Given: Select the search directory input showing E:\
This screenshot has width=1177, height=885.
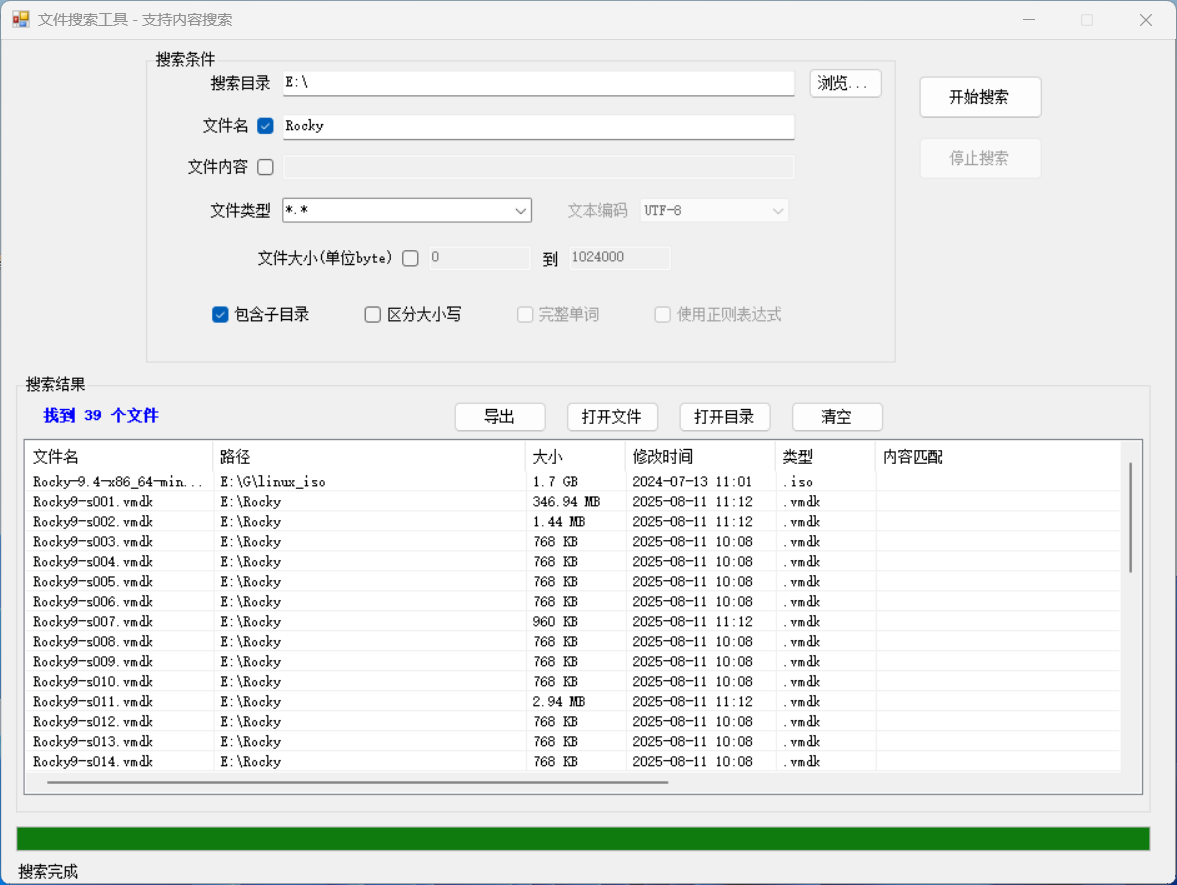Looking at the screenshot, I should click(538, 83).
